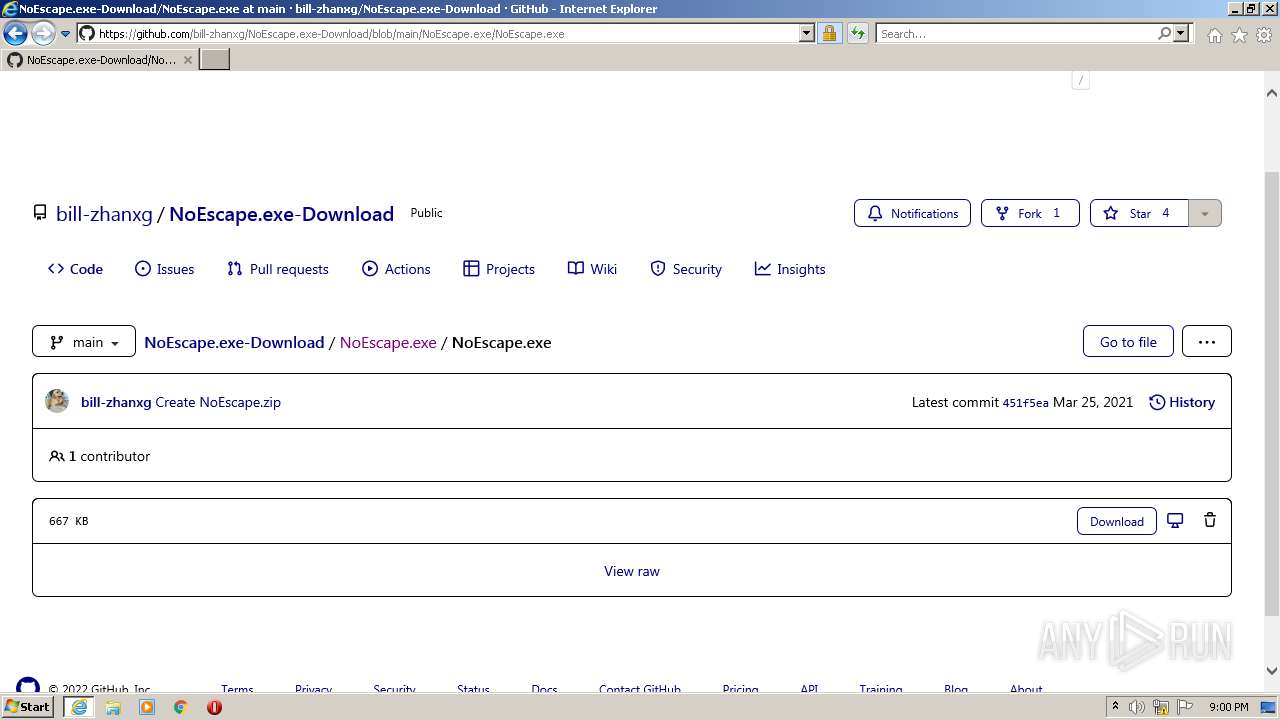Click the red security icon in taskbar
The width and height of the screenshot is (1280, 720).
214,707
